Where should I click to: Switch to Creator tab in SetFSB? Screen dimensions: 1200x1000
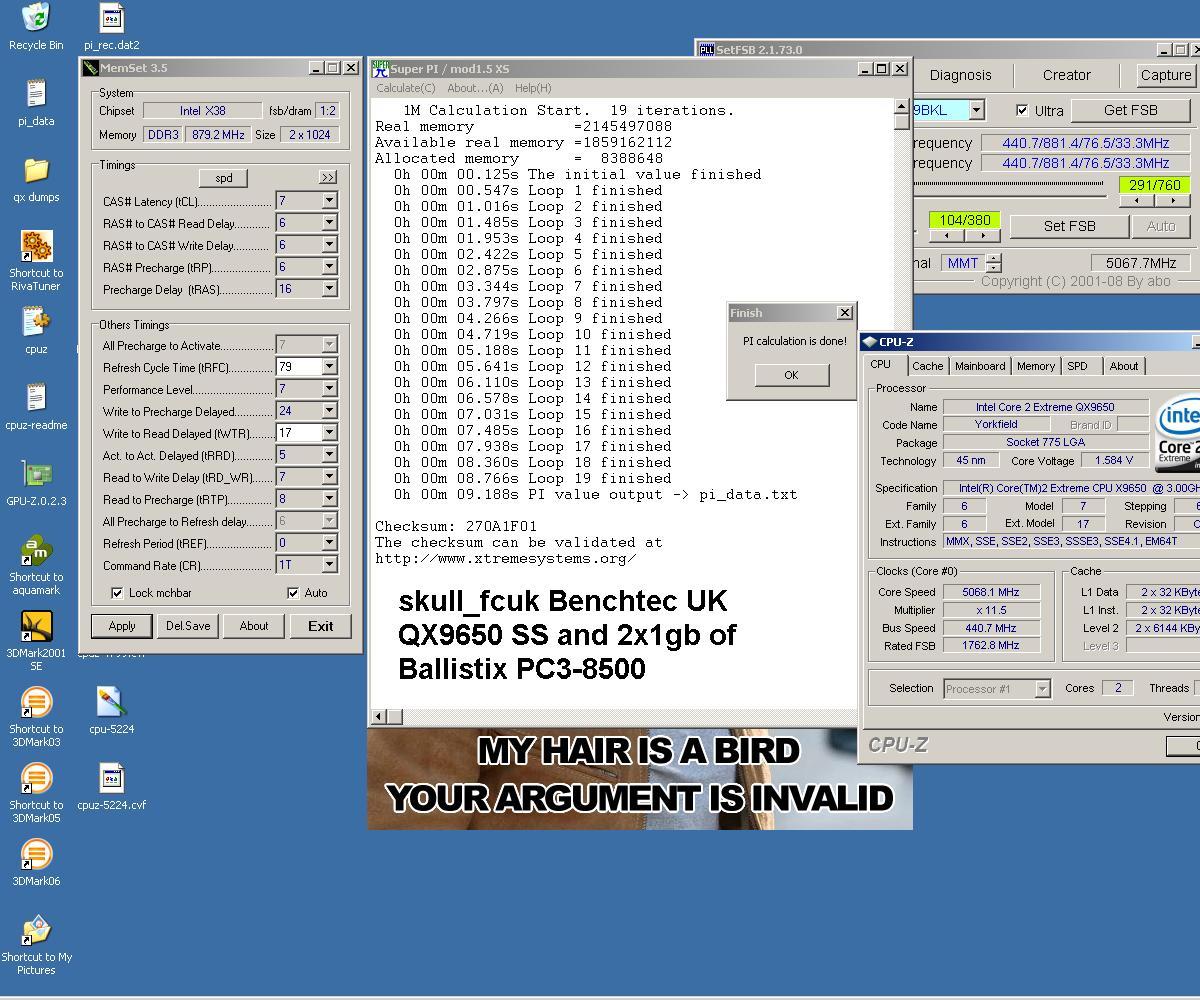(1067, 75)
